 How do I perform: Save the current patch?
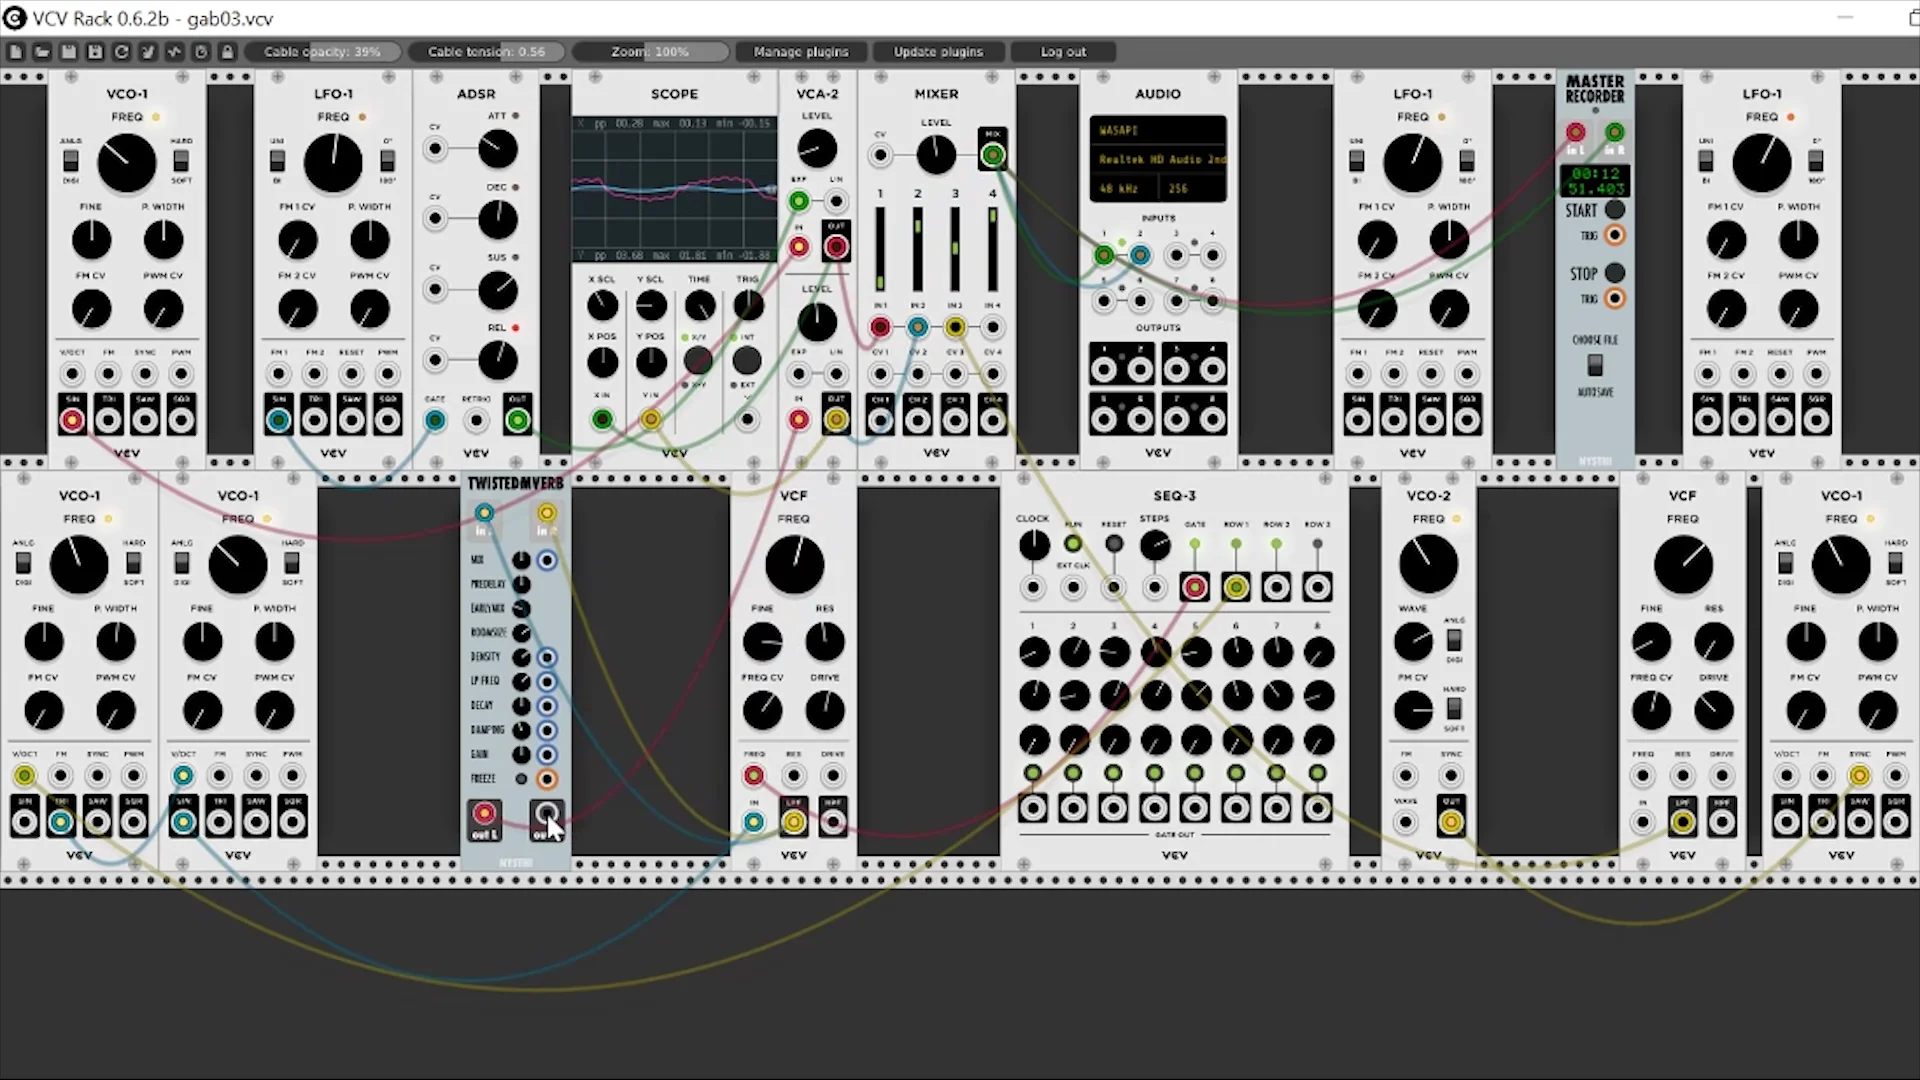(68, 51)
